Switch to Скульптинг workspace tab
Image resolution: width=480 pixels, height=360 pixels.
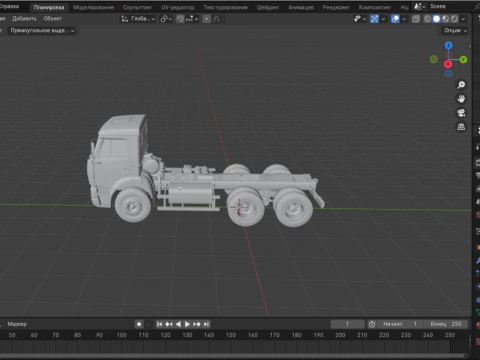[x=137, y=7]
